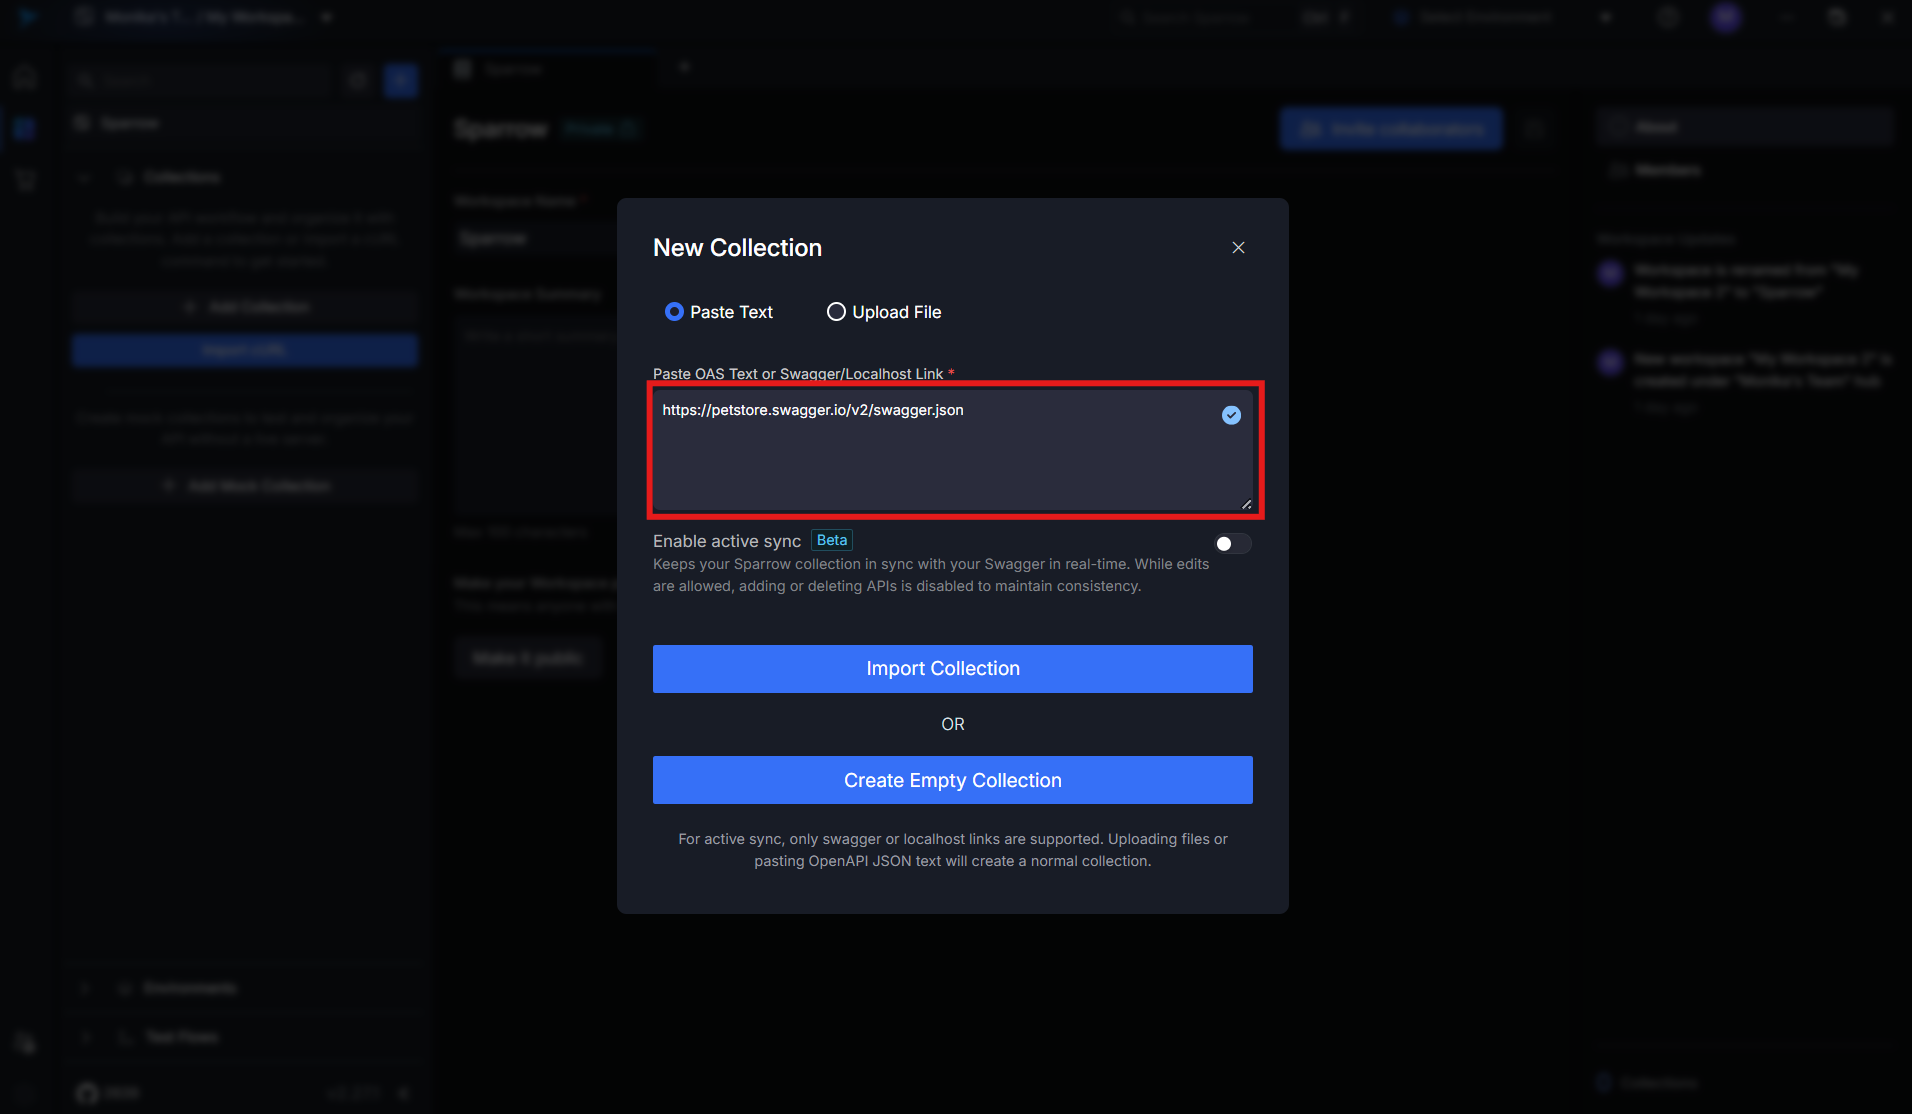Click Add Mock Collection in the sidebar
The image size is (1912, 1114).
[245, 486]
